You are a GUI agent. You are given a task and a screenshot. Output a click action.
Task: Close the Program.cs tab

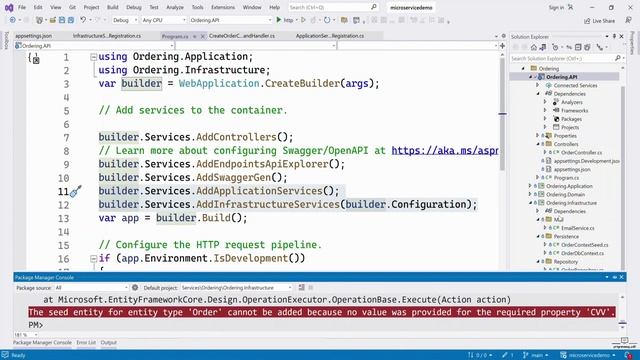202,36
